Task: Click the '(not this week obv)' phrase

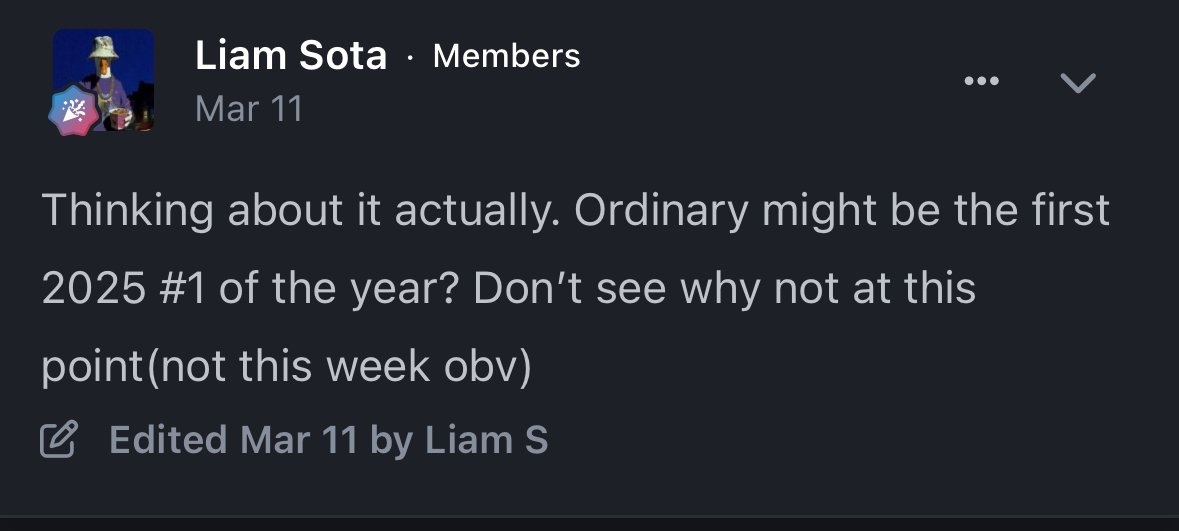Action: point(339,366)
